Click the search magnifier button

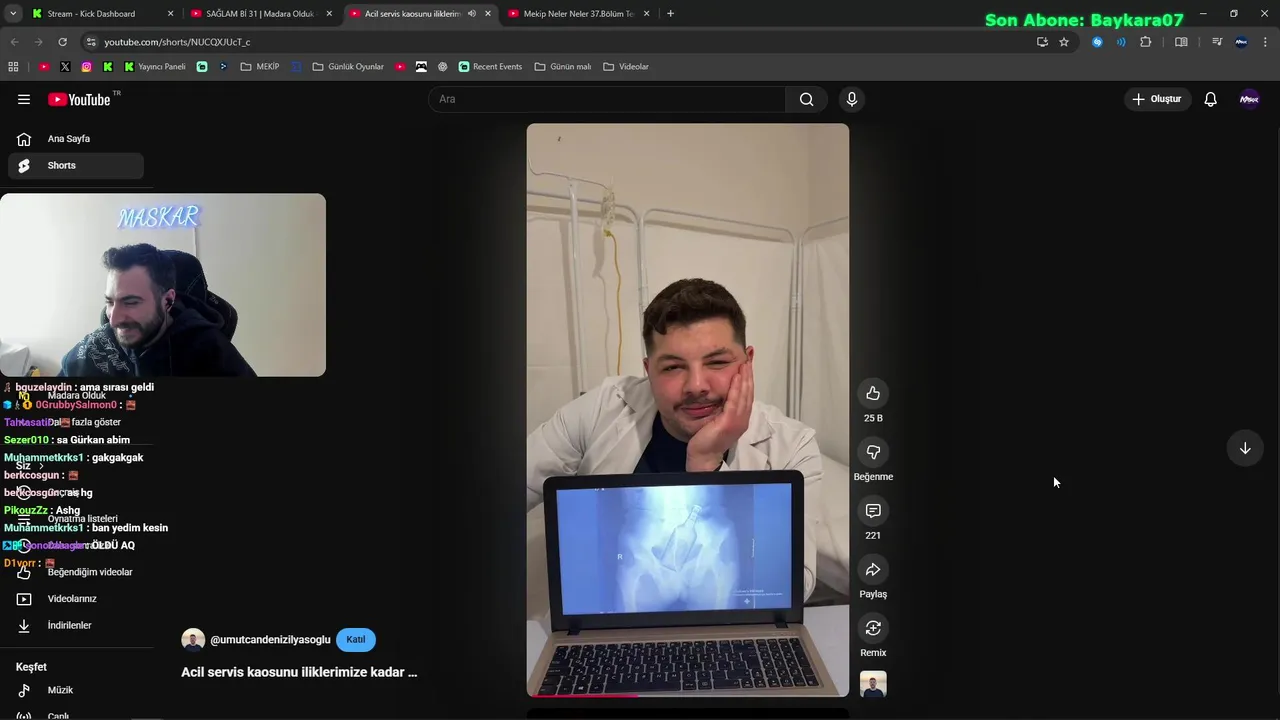(807, 99)
